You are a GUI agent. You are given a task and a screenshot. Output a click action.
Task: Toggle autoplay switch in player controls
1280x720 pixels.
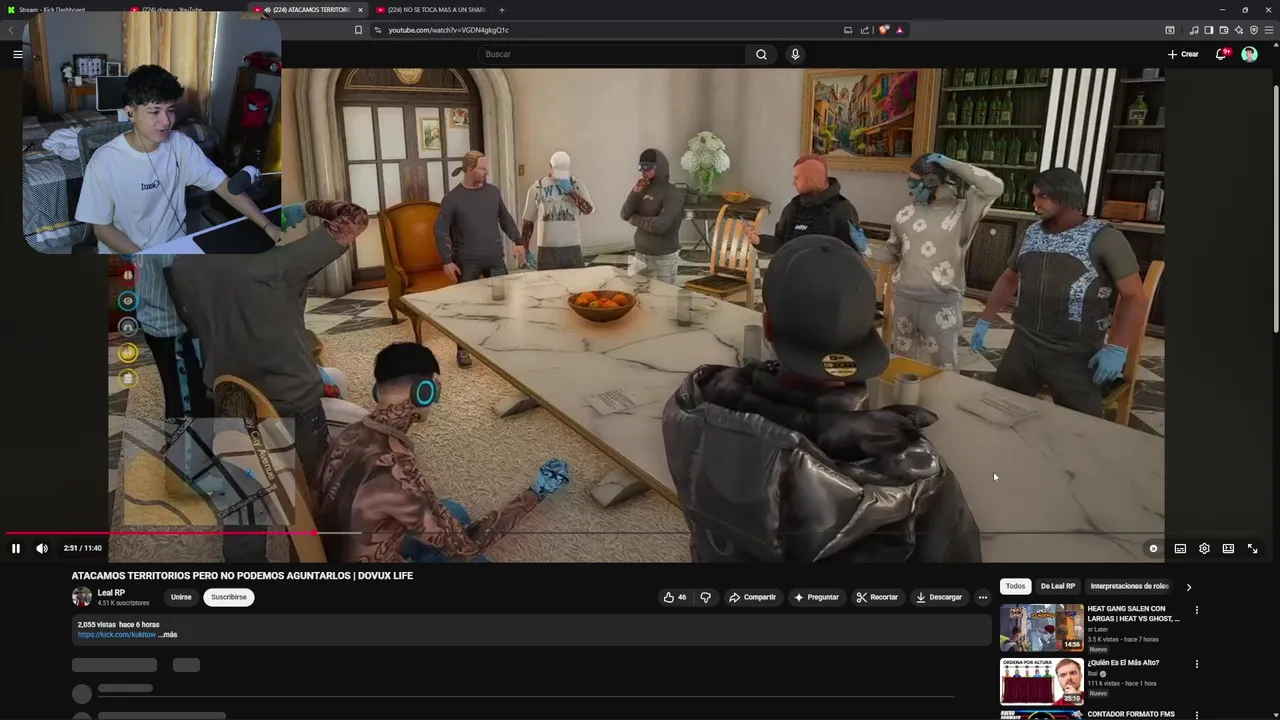point(1153,548)
